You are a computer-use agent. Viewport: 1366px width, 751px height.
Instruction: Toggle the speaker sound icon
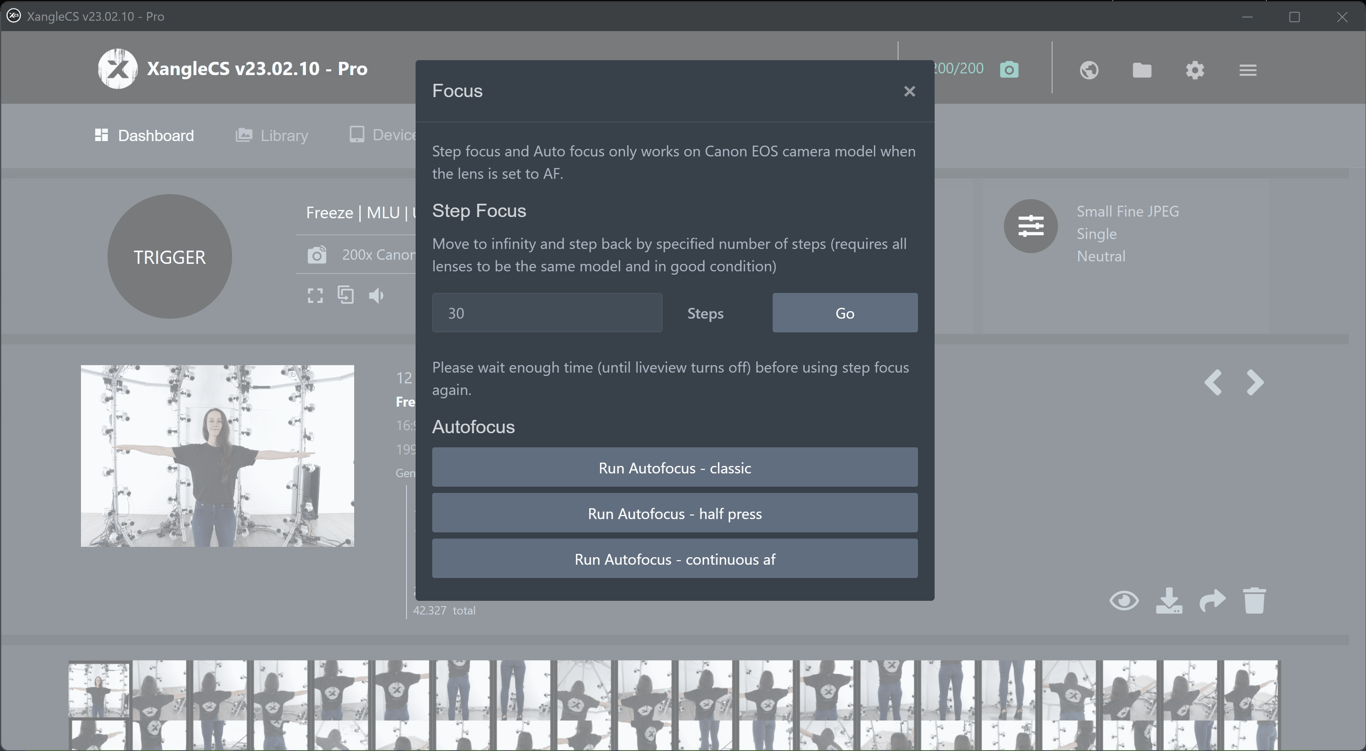[x=377, y=295]
